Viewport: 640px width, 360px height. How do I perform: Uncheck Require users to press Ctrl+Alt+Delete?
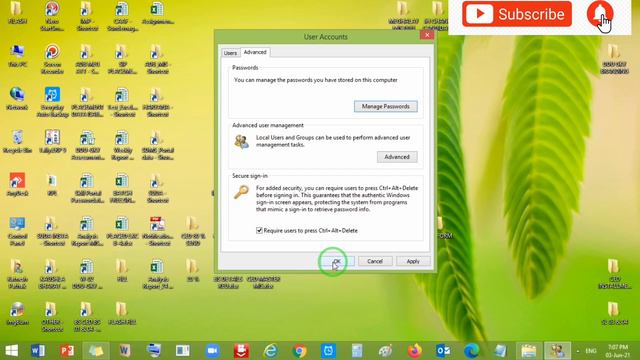point(259,231)
